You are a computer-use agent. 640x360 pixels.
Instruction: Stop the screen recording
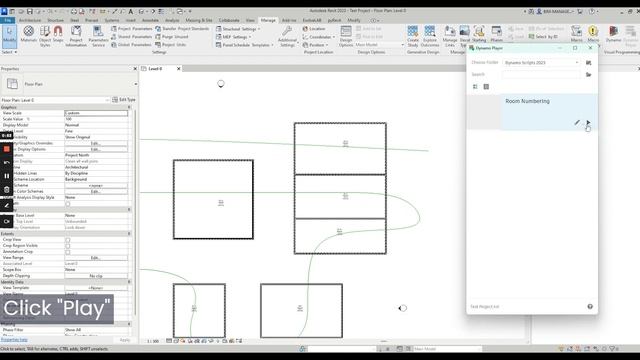[7, 149]
